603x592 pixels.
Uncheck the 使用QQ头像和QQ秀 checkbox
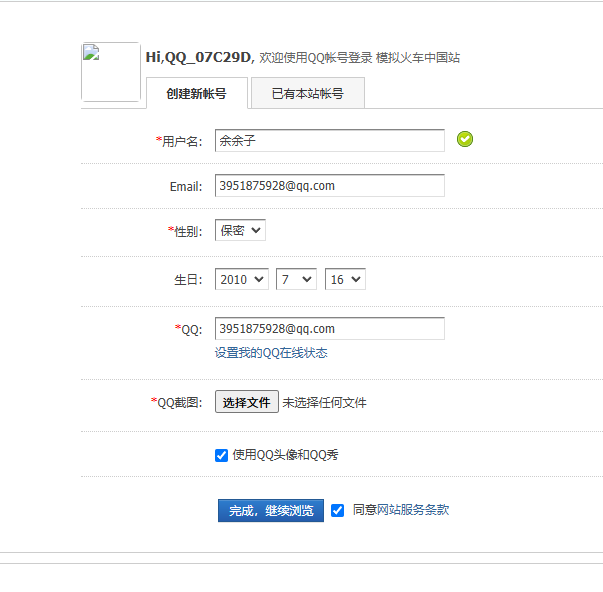221,455
